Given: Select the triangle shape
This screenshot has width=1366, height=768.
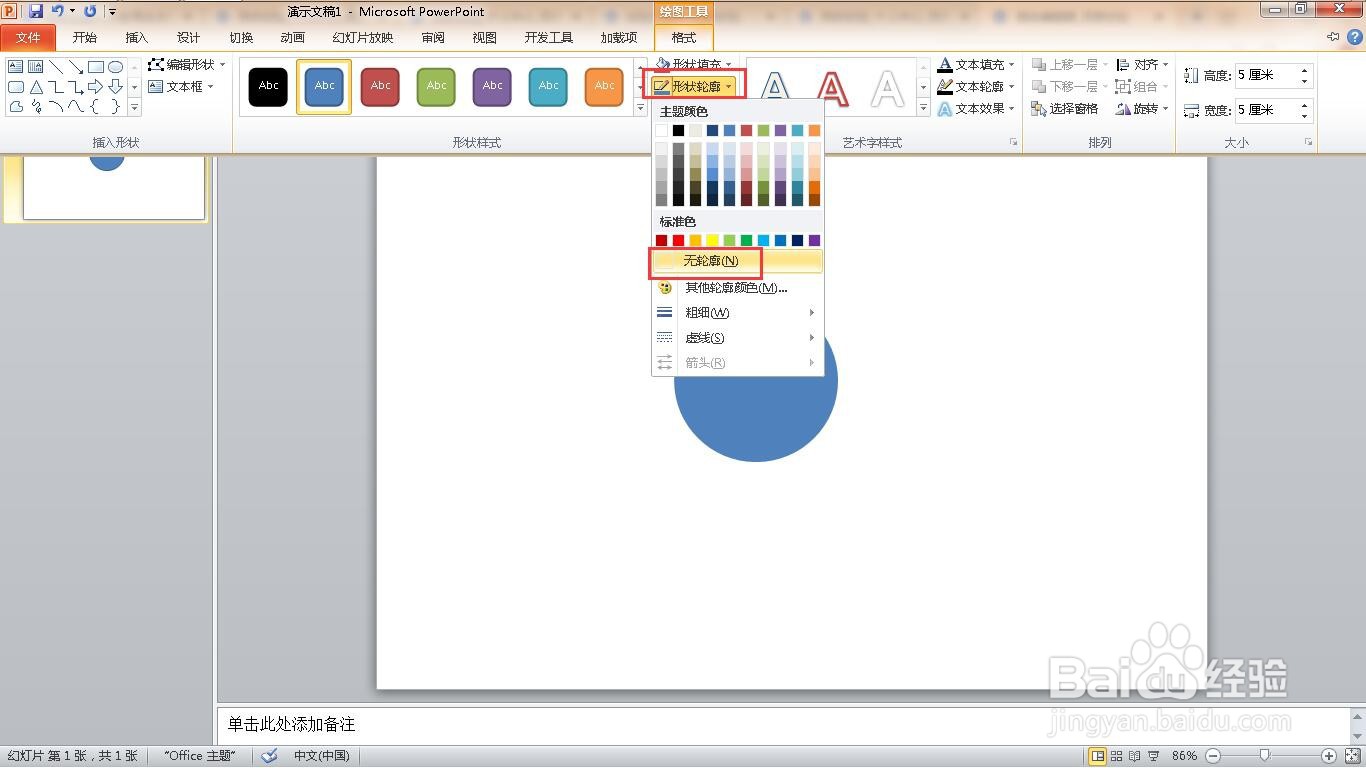Looking at the screenshot, I should tap(36, 87).
